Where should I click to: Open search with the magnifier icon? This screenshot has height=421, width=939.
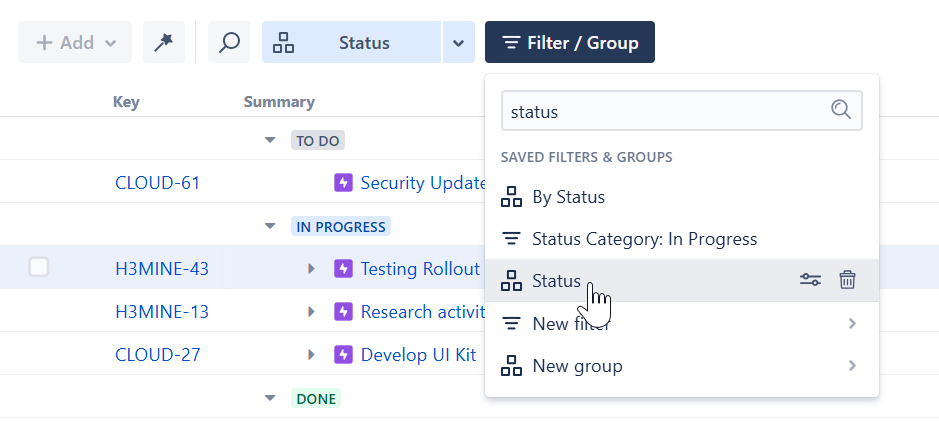pos(229,43)
